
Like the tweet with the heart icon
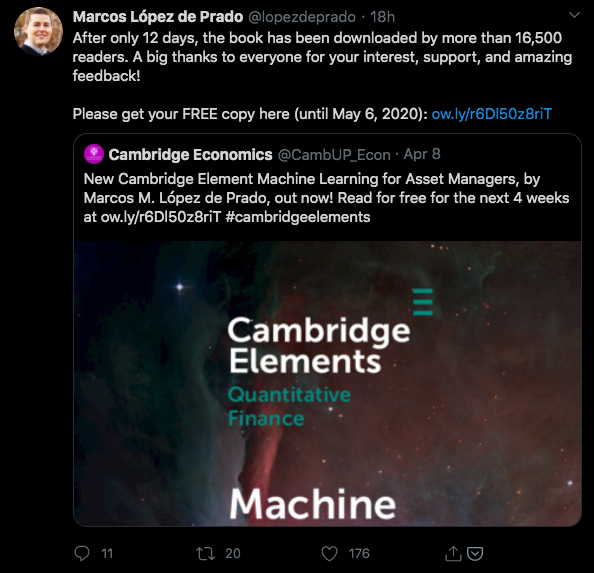329,553
